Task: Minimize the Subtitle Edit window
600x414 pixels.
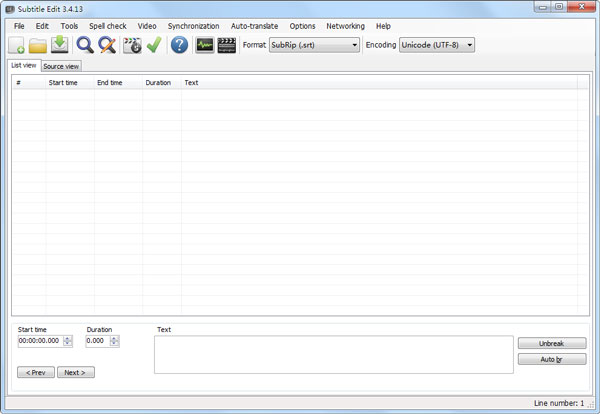Action: (543, 7)
